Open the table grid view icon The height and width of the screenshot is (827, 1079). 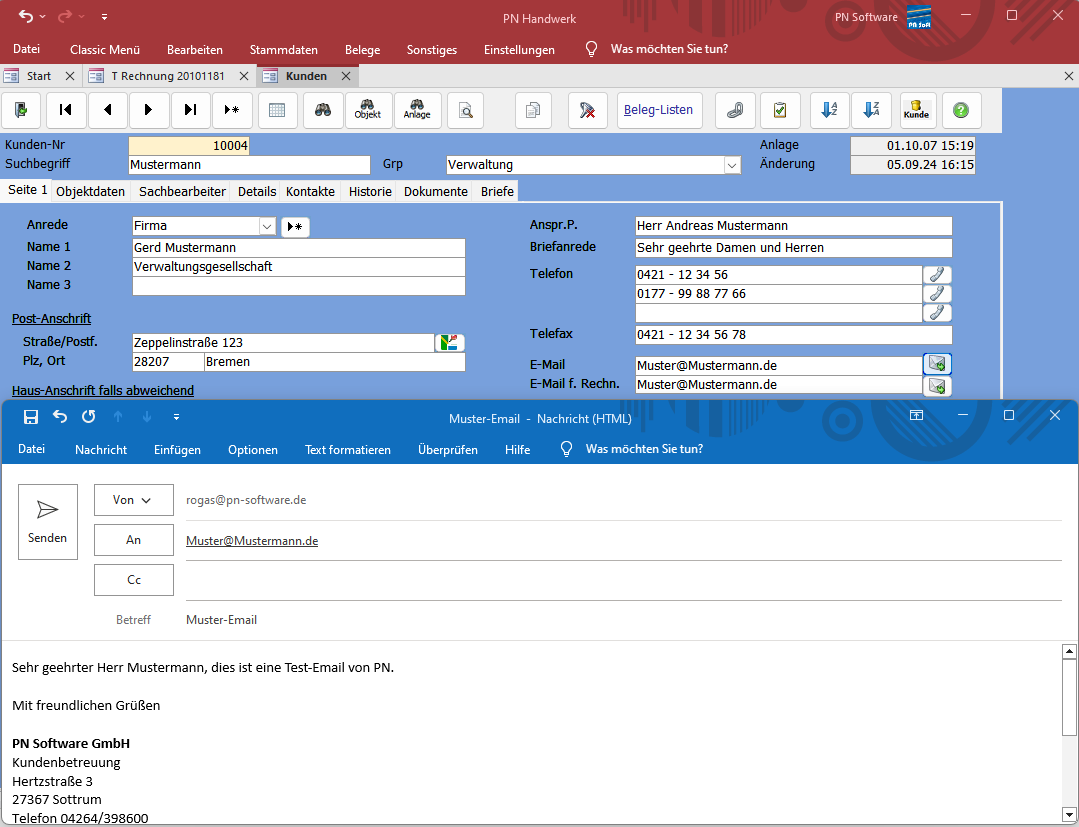click(277, 110)
